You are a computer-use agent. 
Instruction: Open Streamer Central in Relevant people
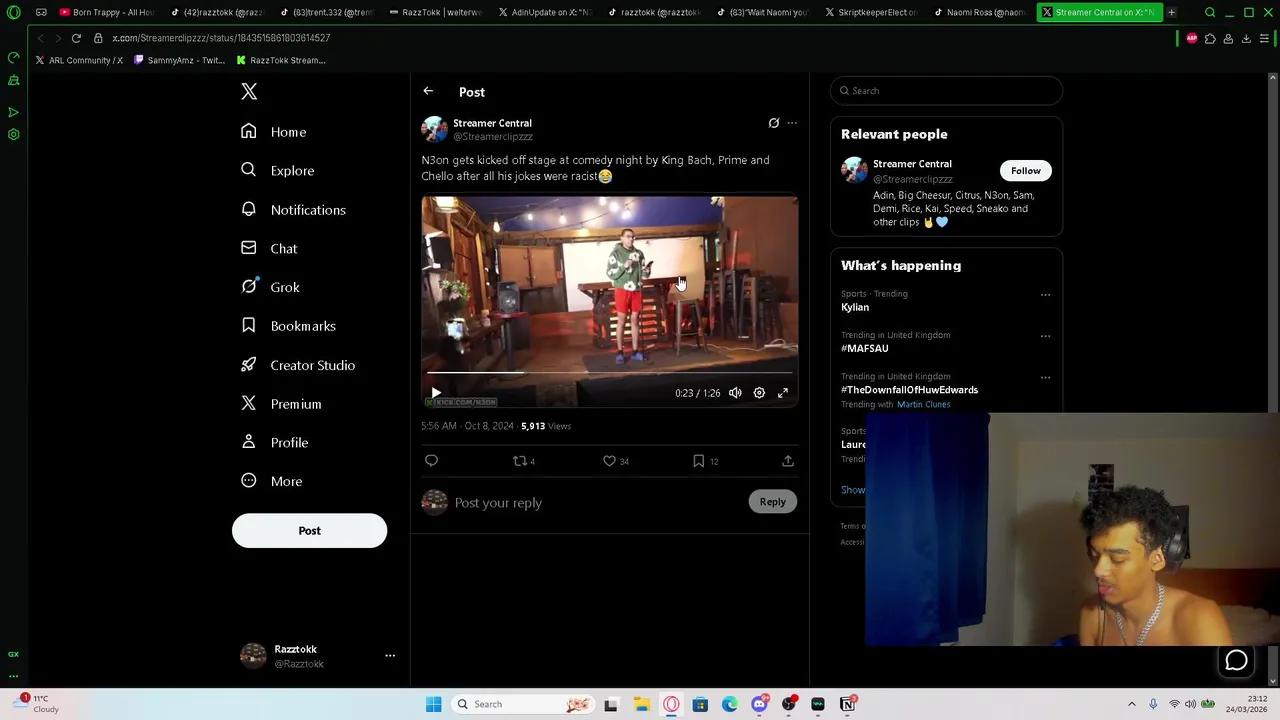pos(912,164)
